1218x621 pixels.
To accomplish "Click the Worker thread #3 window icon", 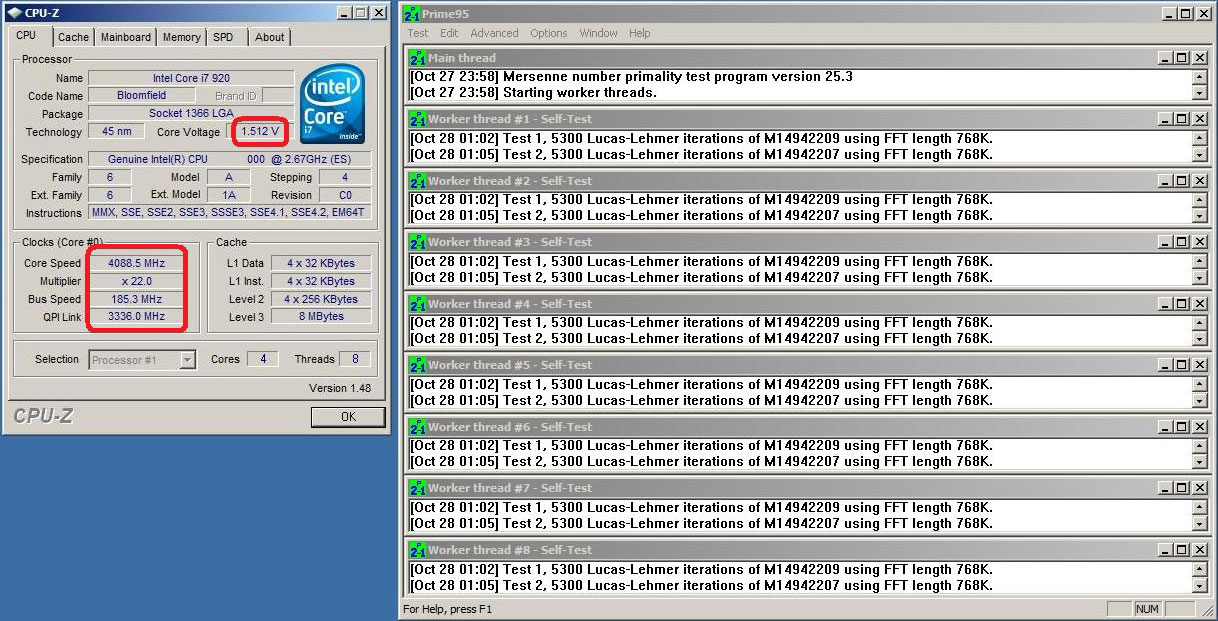I will coord(418,242).
